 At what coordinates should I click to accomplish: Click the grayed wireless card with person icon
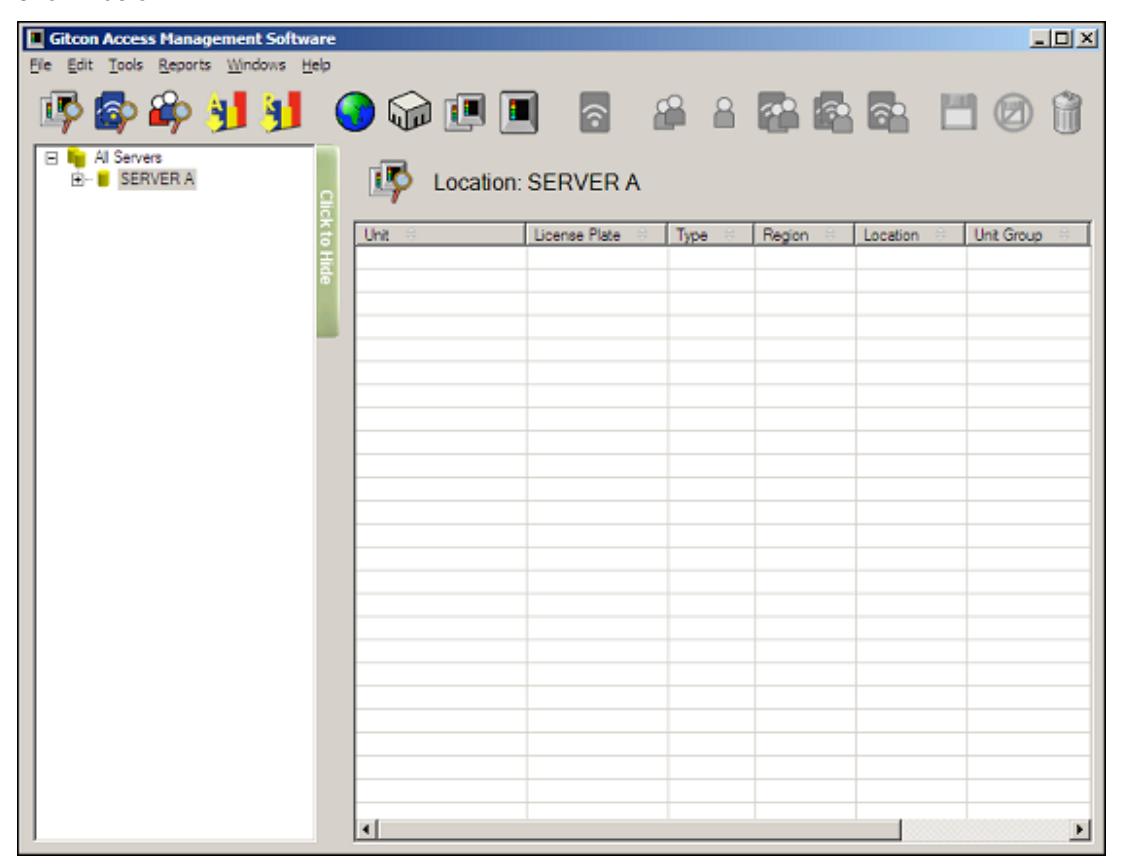tap(888, 112)
